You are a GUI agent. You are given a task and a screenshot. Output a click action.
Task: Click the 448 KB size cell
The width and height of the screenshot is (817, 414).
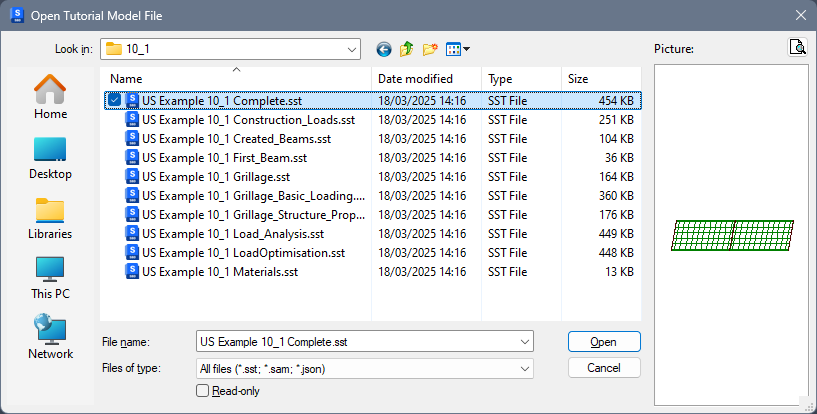616,253
